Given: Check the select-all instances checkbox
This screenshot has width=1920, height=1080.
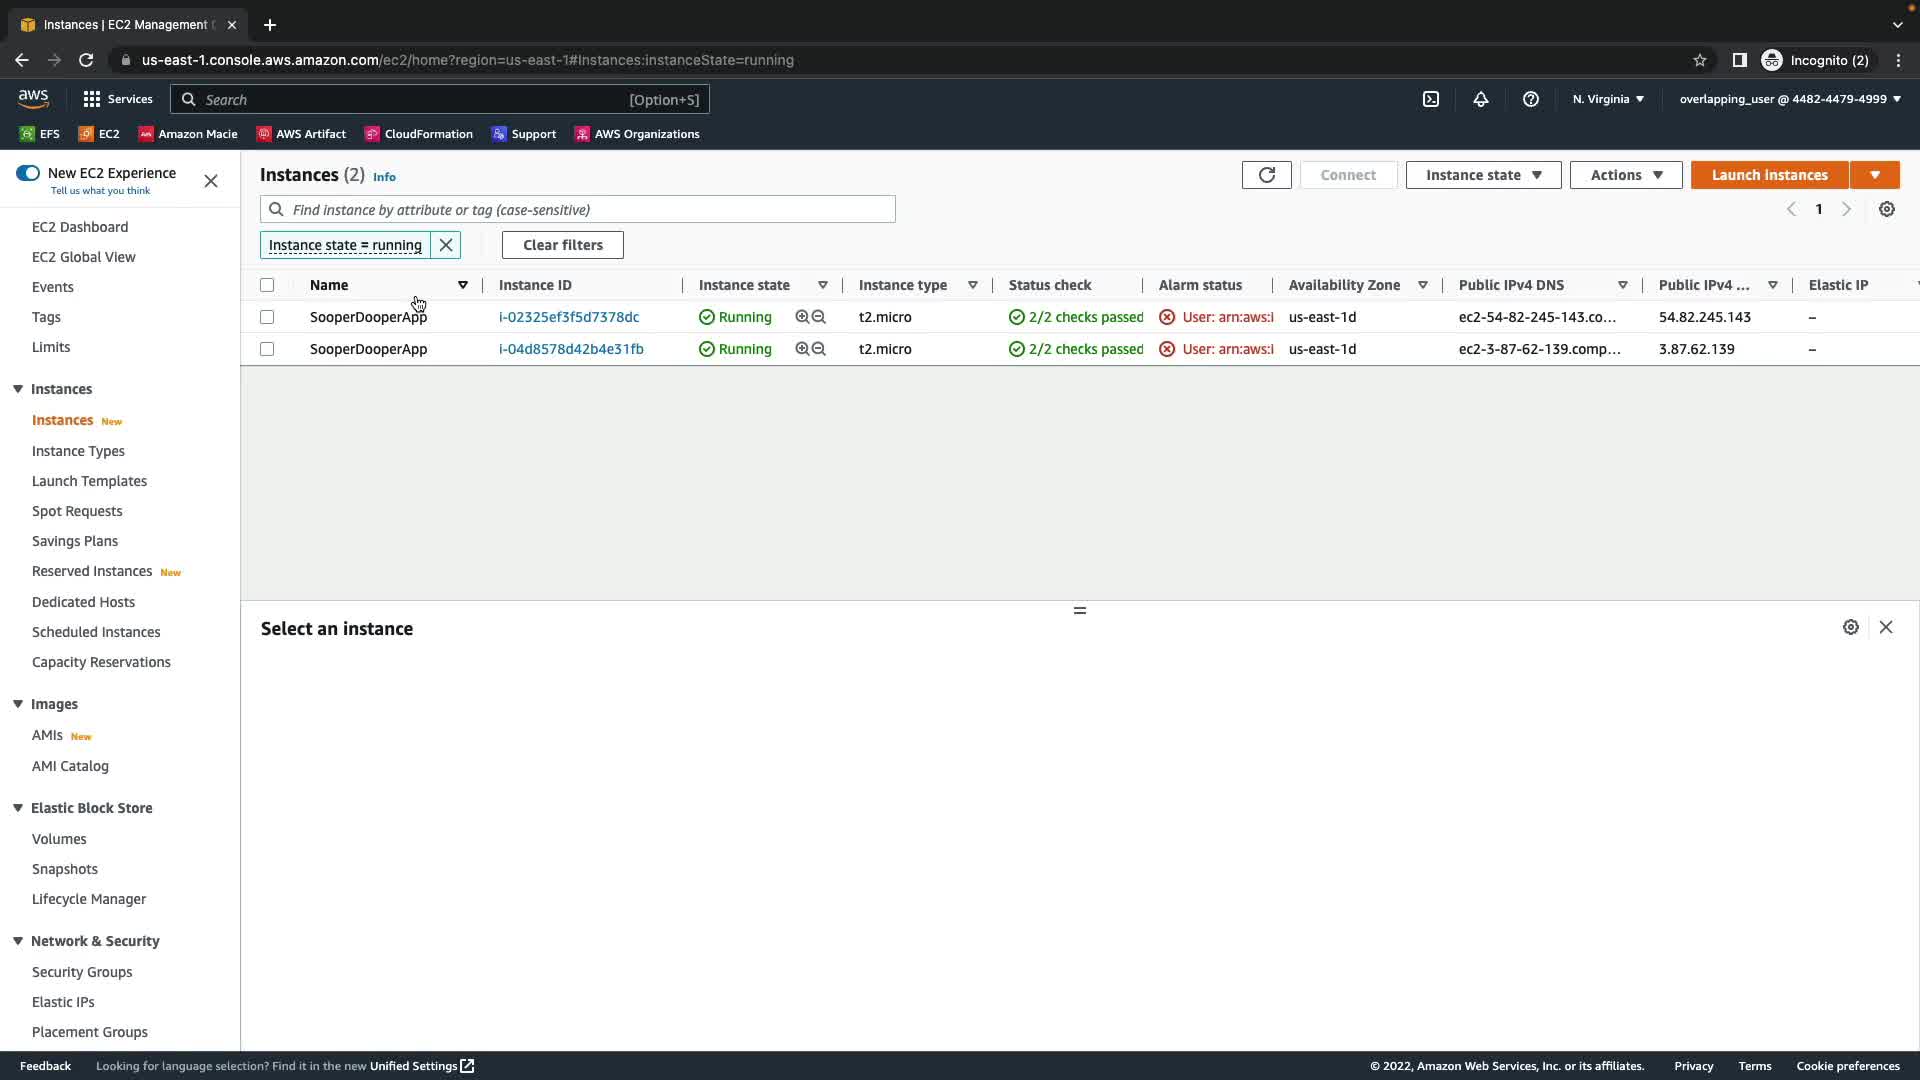Looking at the screenshot, I should click(267, 285).
